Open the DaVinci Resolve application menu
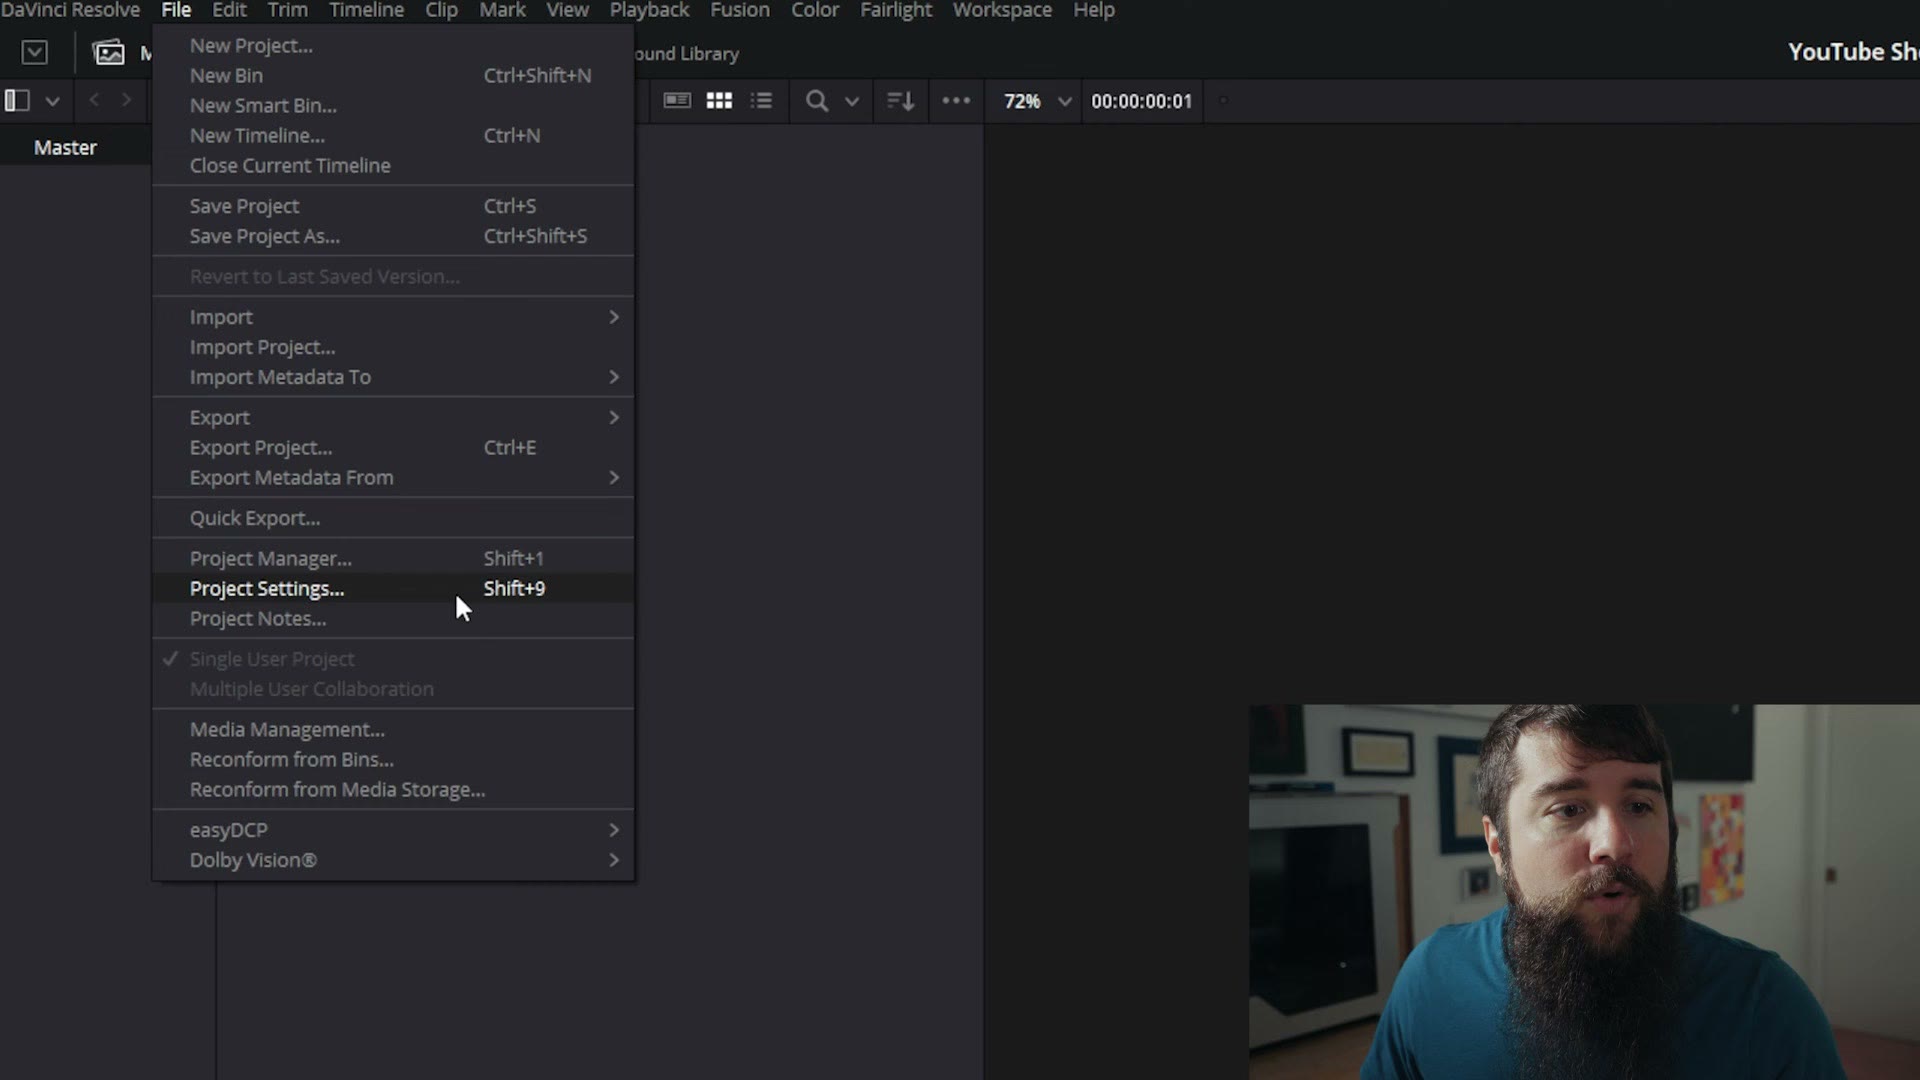 tap(70, 10)
